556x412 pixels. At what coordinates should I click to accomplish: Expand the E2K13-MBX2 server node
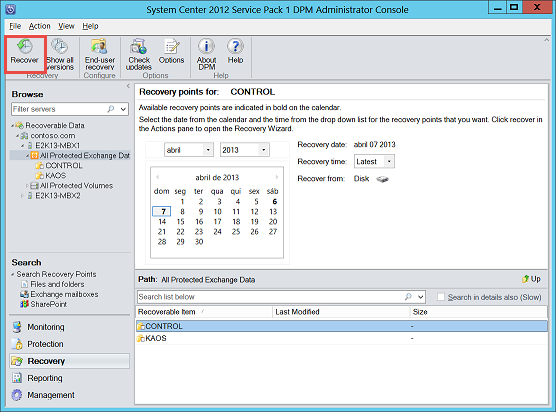pyautogui.click(x=22, y=196)
